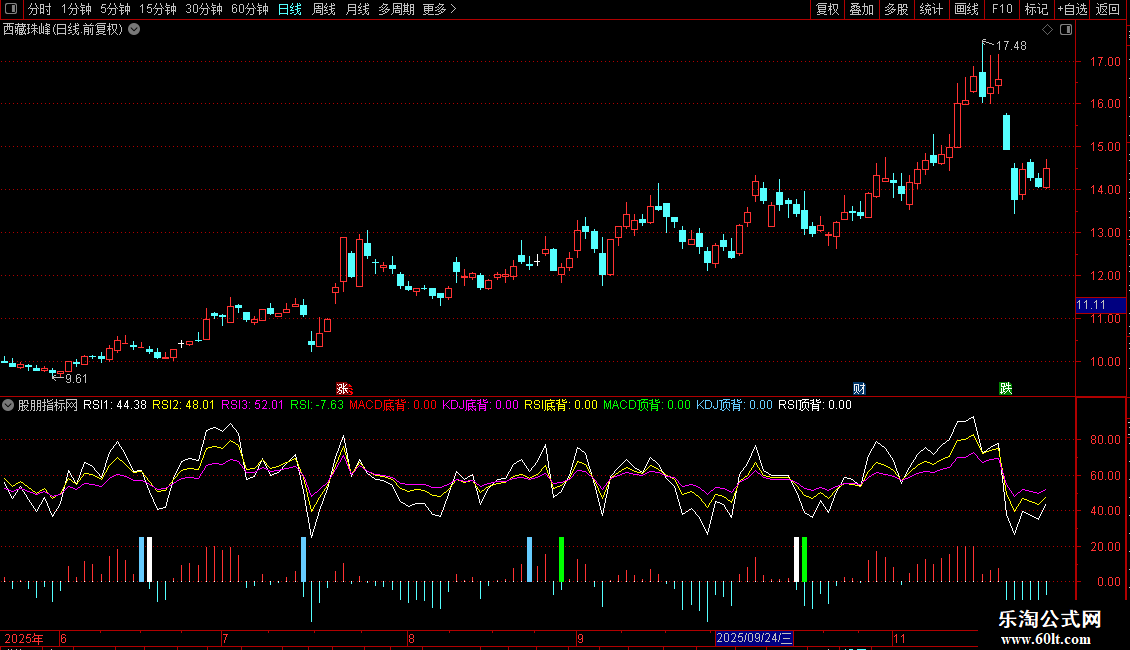Click the RSI3: 52.01 value
The width and height of the screenshot is (1130, 650).
(252, 405)
